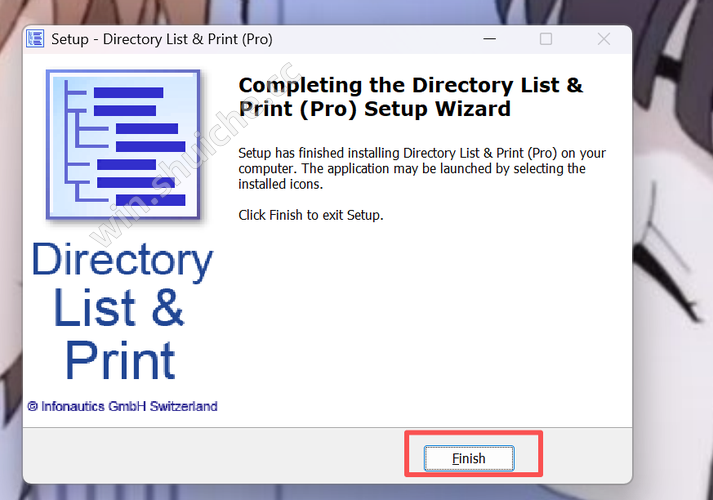Open the Setup system menu icon in title bar
Screen dimensions: 713x500
click(x=36, y=39)
